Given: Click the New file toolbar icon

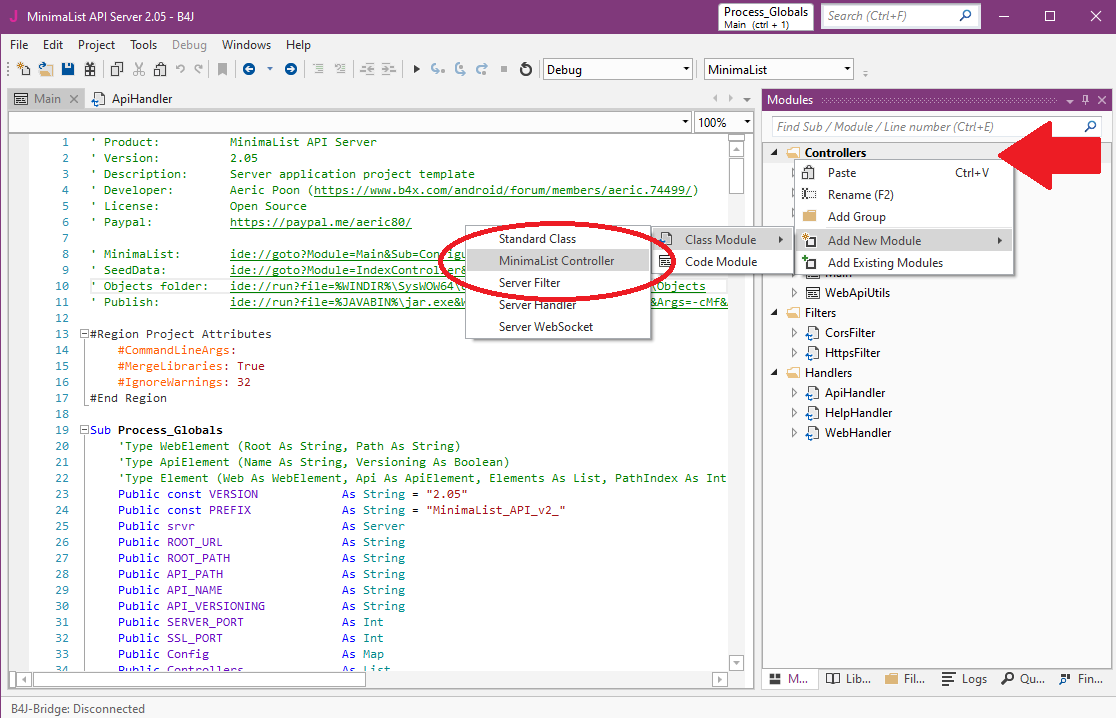Looking at the screenshot, I should click(24, 69).
